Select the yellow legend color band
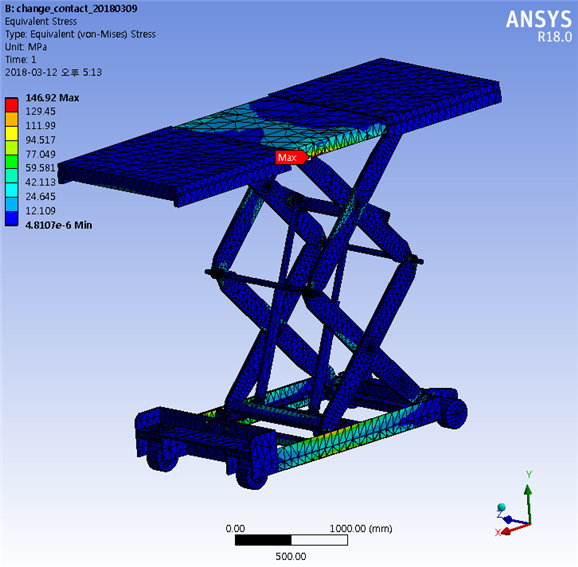 [x=11, y=133]
